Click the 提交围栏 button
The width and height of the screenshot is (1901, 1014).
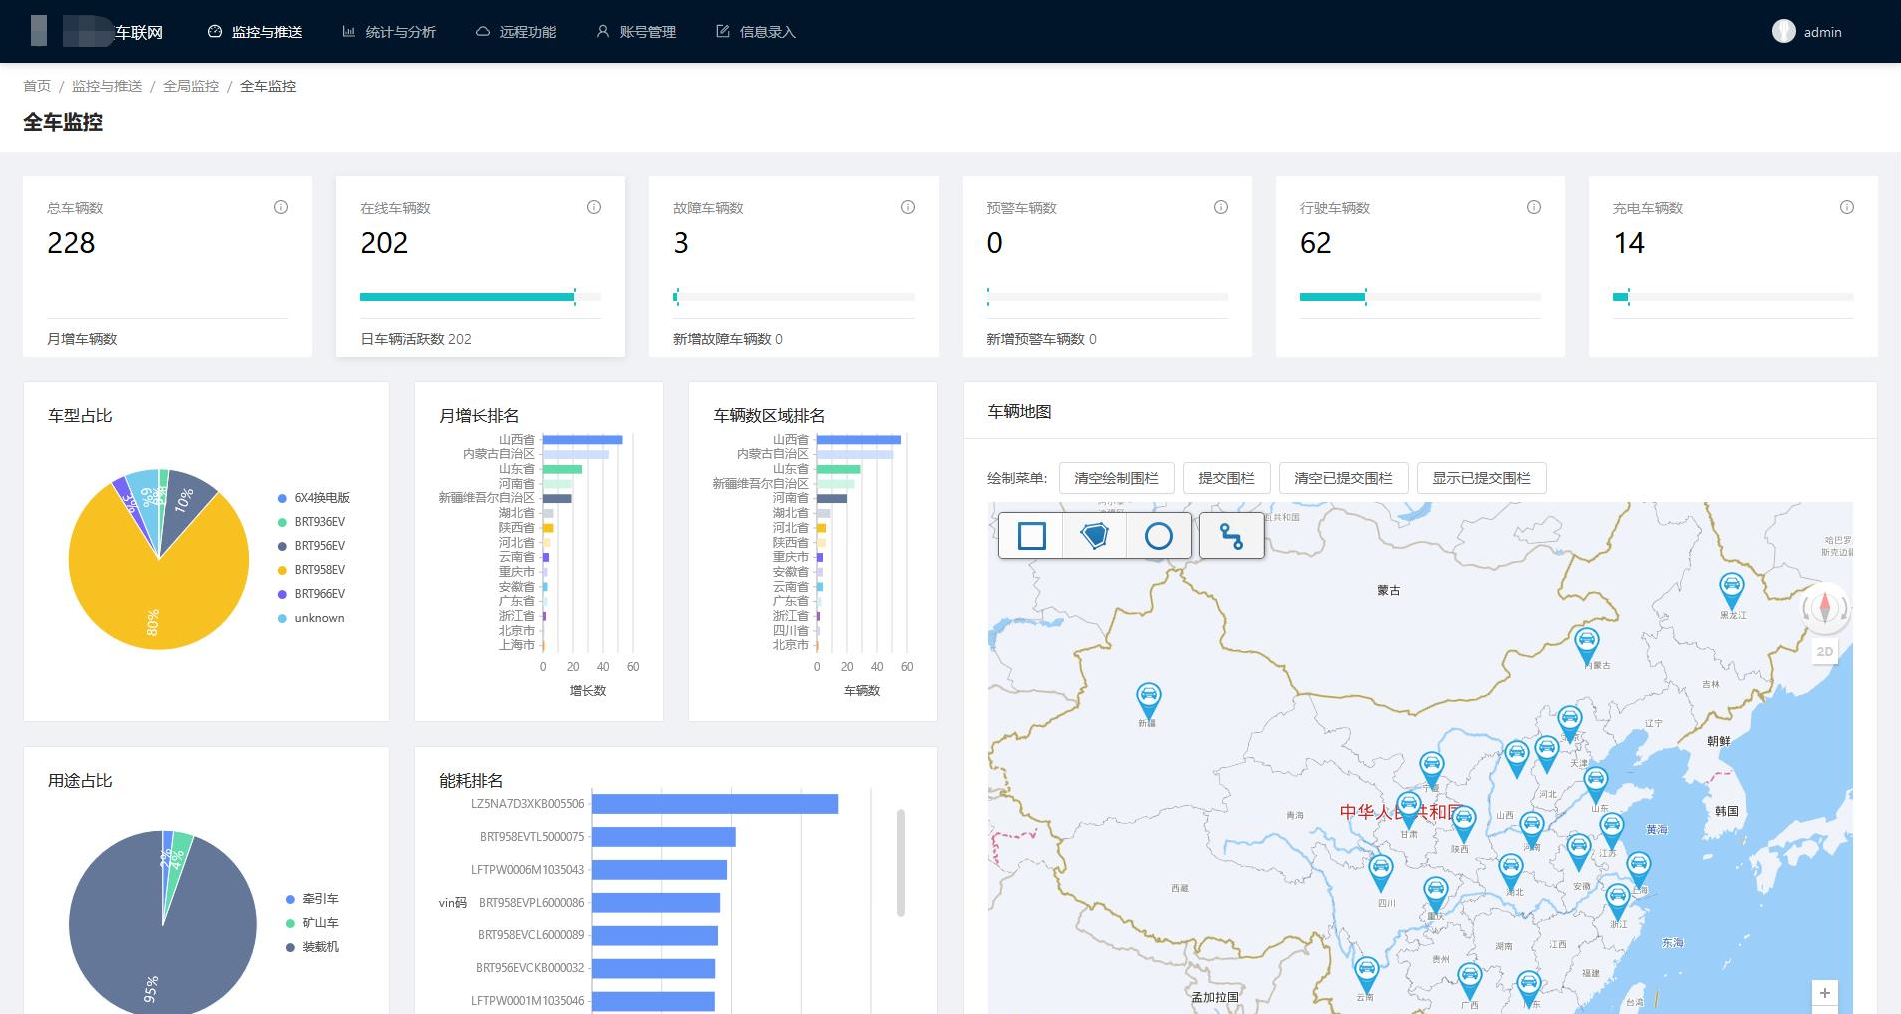click(x=1226, y=478)
